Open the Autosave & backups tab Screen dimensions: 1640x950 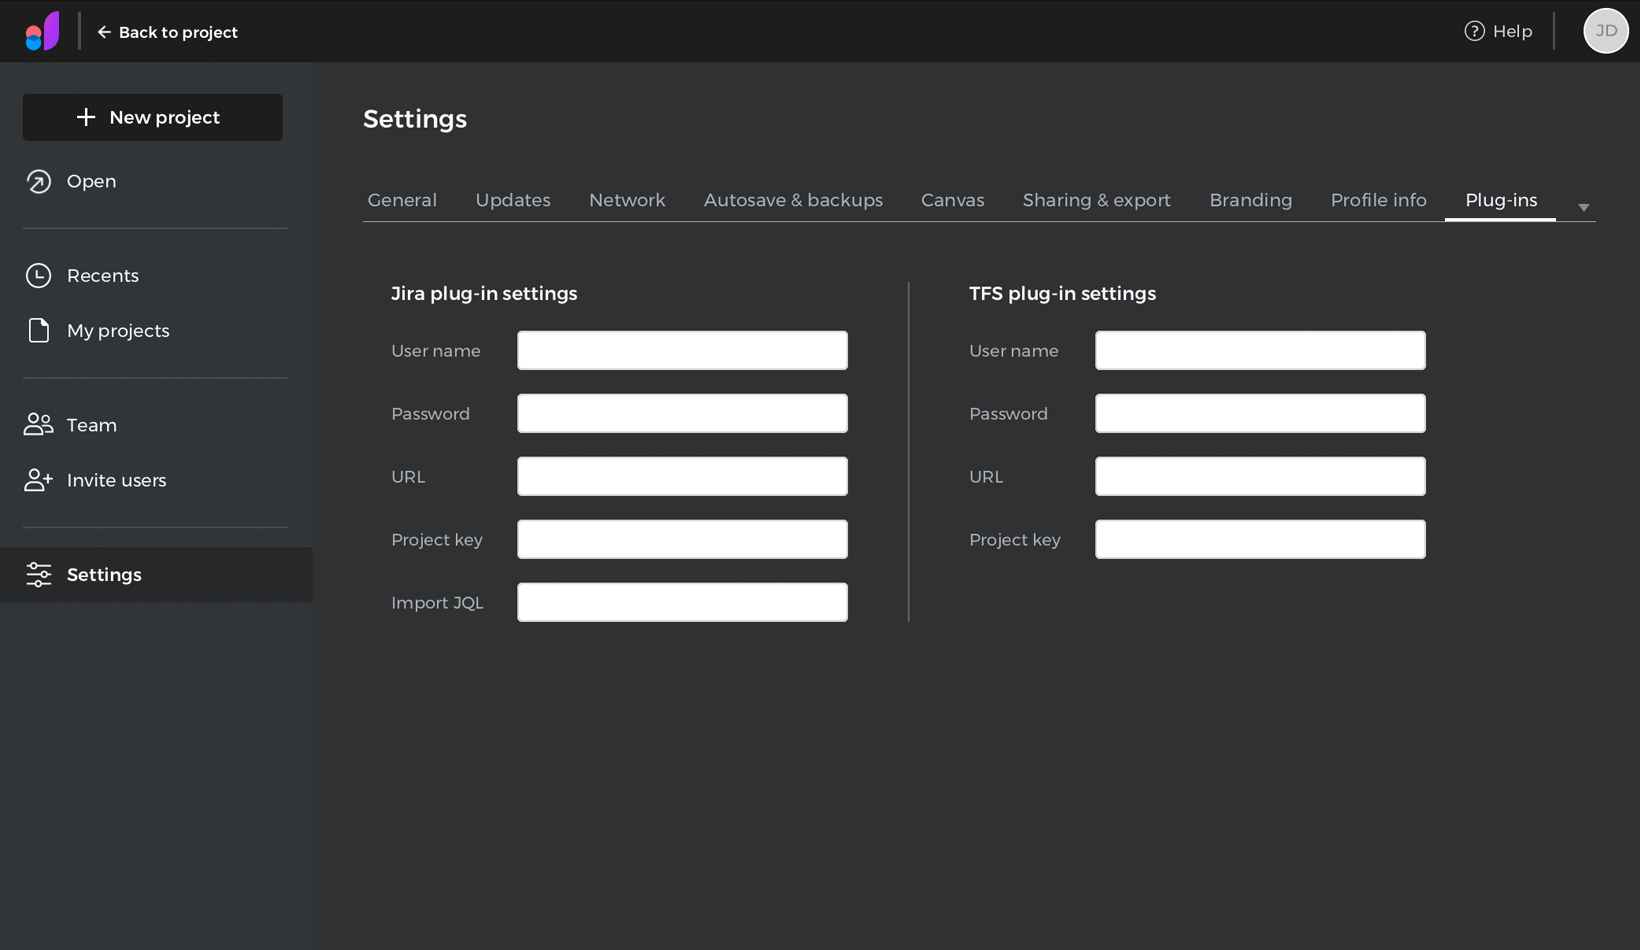[793, 200]
